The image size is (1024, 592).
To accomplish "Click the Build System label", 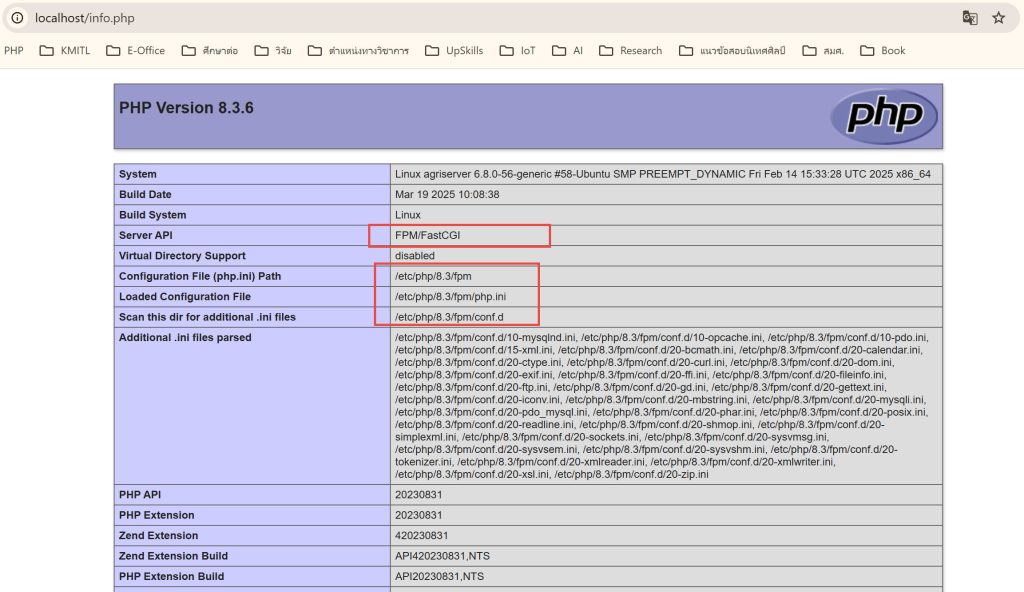I will pos(152,215).
